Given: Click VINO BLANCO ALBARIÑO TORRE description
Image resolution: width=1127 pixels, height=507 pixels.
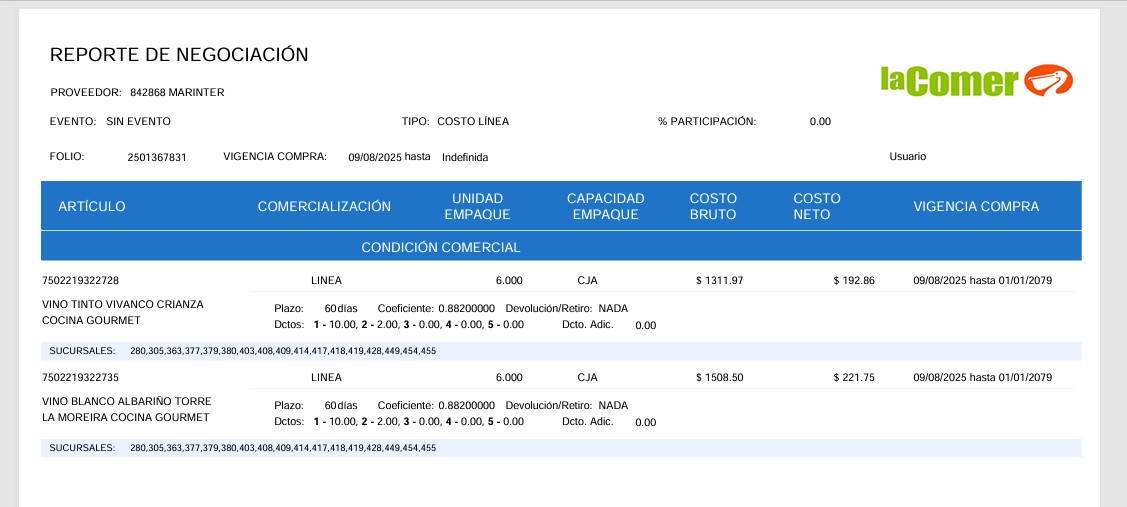Looking at the screenshot, I should [126, 401].
